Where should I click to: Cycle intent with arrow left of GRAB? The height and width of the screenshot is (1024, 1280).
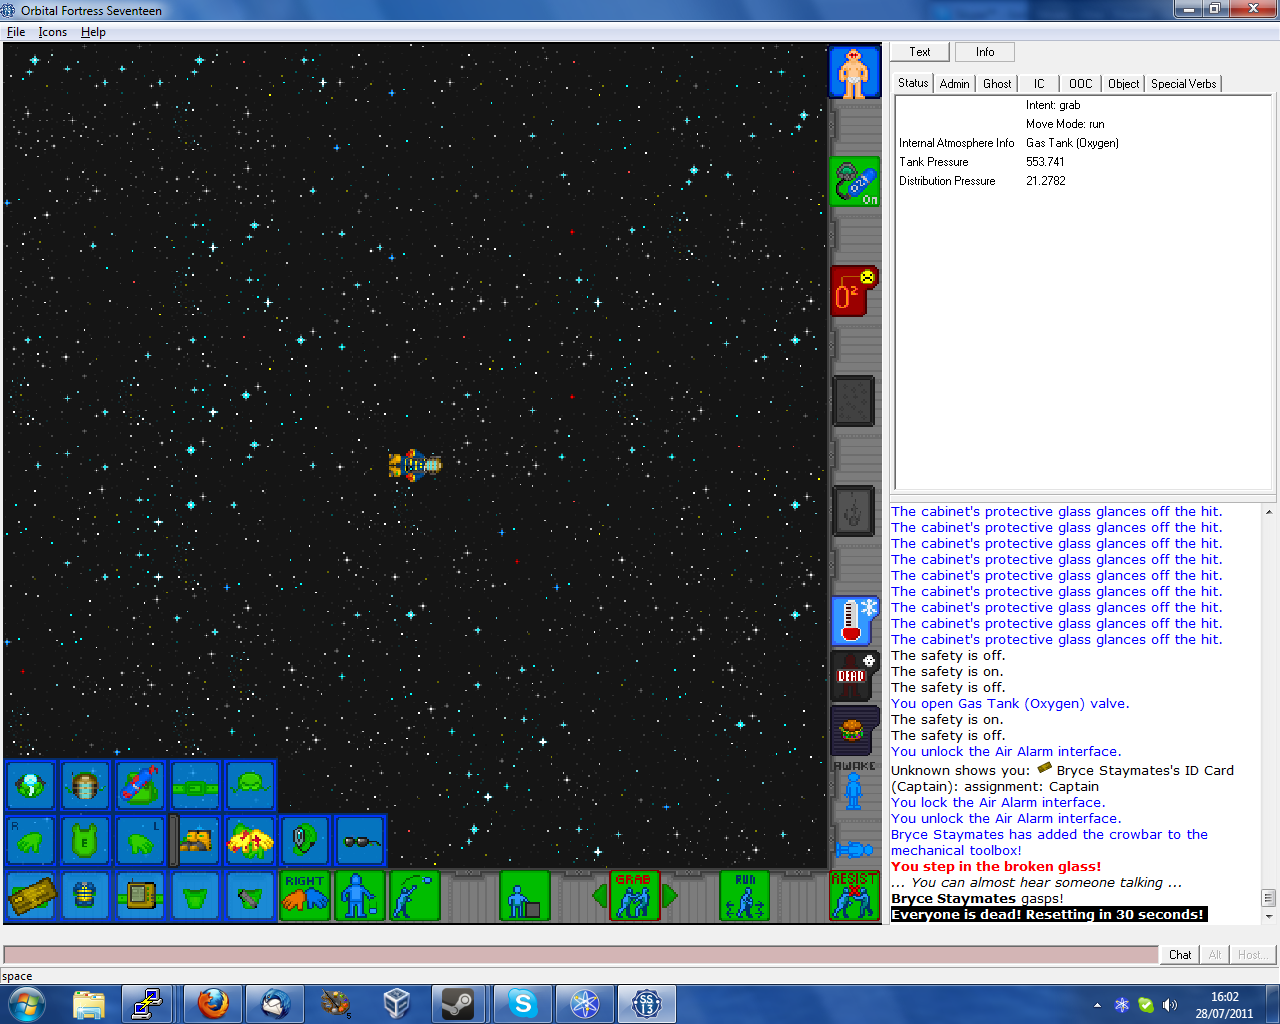tap(599, 895)
